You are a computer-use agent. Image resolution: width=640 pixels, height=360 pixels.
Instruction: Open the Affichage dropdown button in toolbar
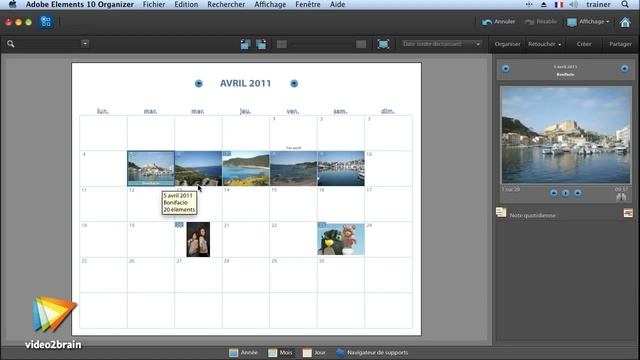(x=588, y=22)
